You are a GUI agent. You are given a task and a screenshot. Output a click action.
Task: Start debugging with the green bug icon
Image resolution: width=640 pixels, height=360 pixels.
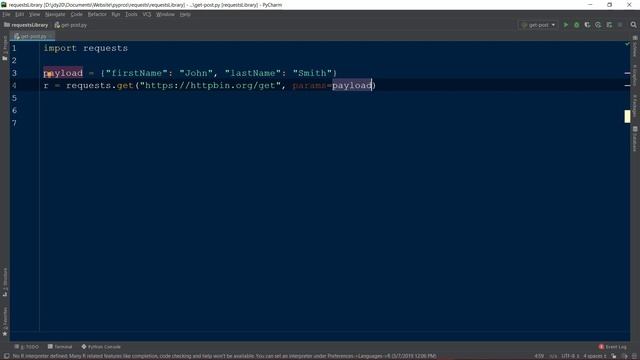tap(576, 25)
